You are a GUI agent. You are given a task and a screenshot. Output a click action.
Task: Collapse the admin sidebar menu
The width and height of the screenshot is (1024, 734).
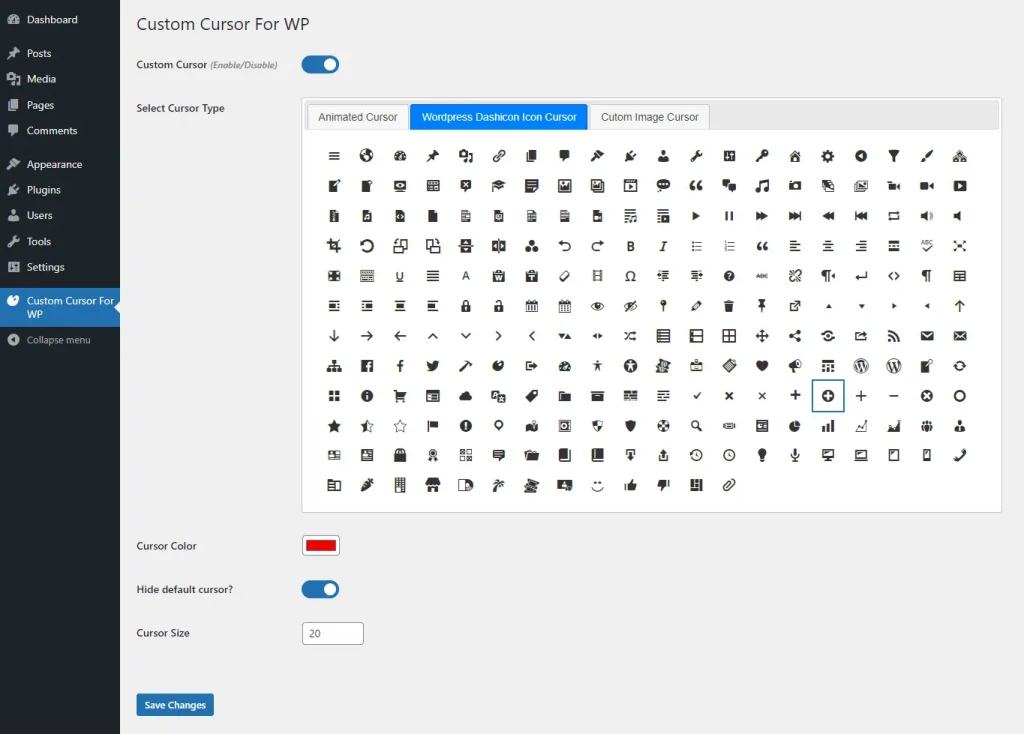pos(60,340)
